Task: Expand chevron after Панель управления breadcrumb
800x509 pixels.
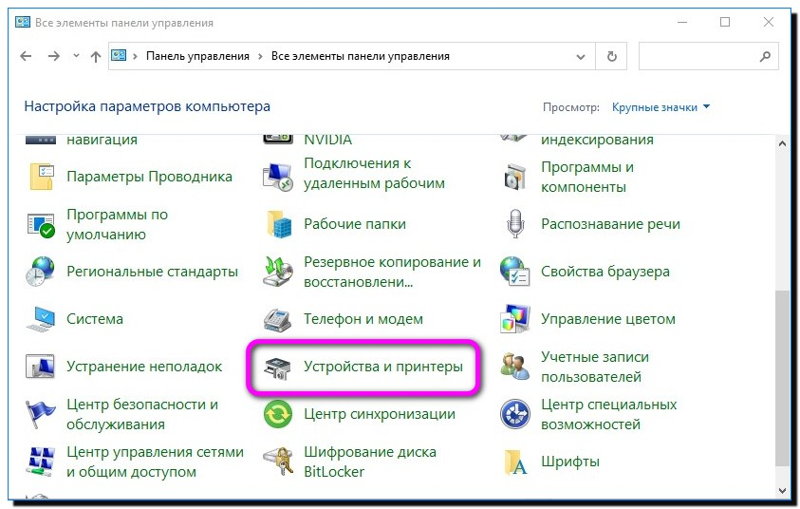Action: (260, 56)
